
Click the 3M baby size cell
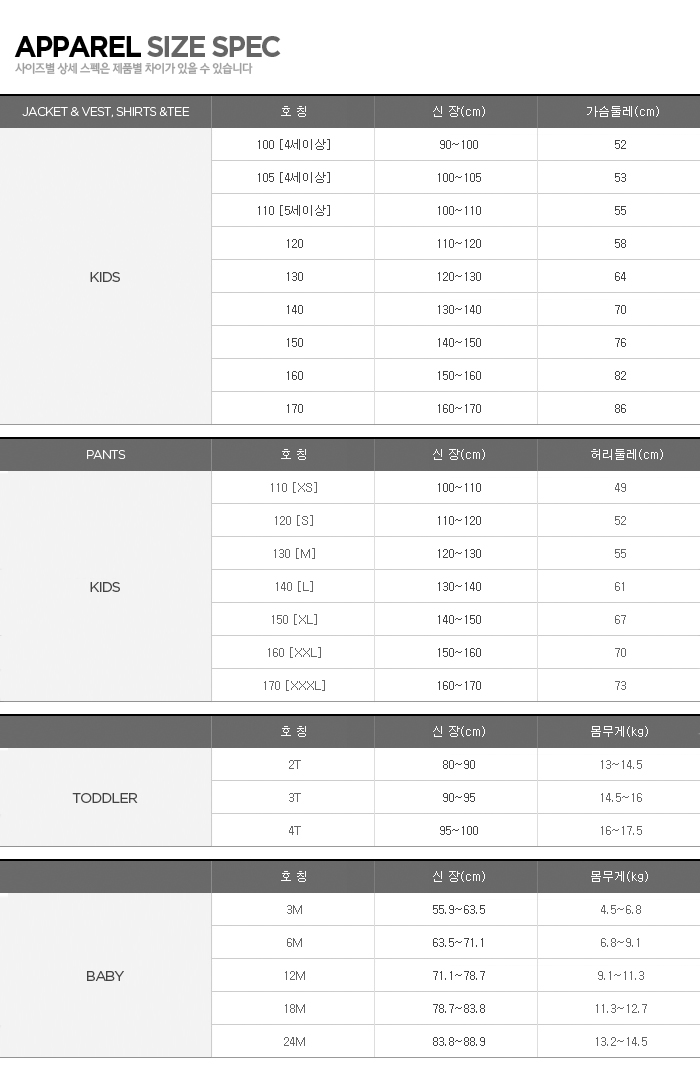(293, 910)
